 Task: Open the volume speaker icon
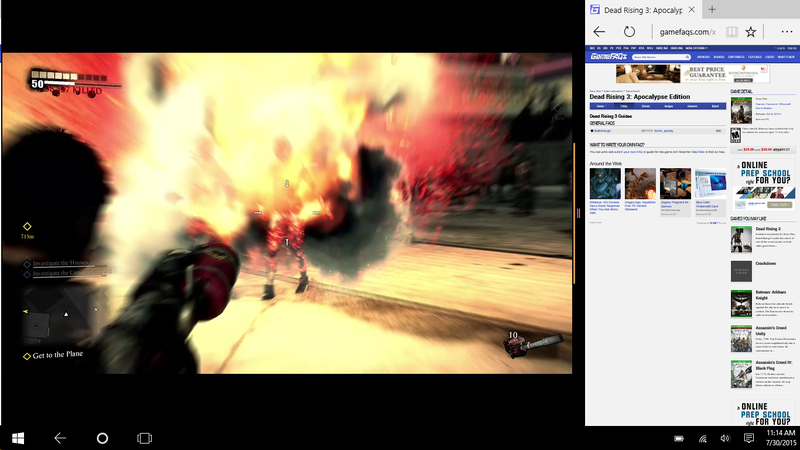[725, 438]
